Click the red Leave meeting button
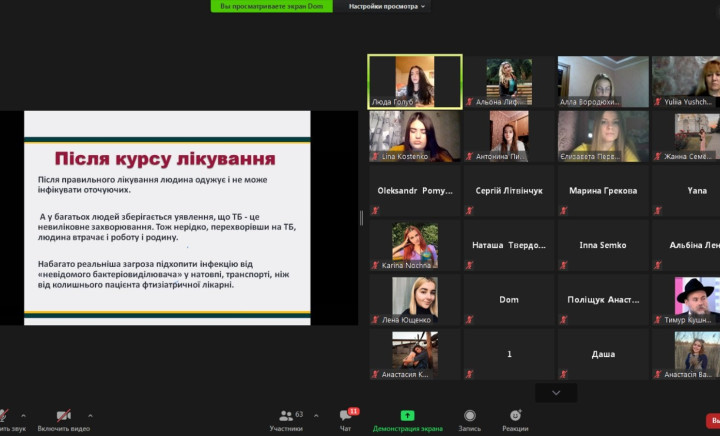 [x=713, y=420]
